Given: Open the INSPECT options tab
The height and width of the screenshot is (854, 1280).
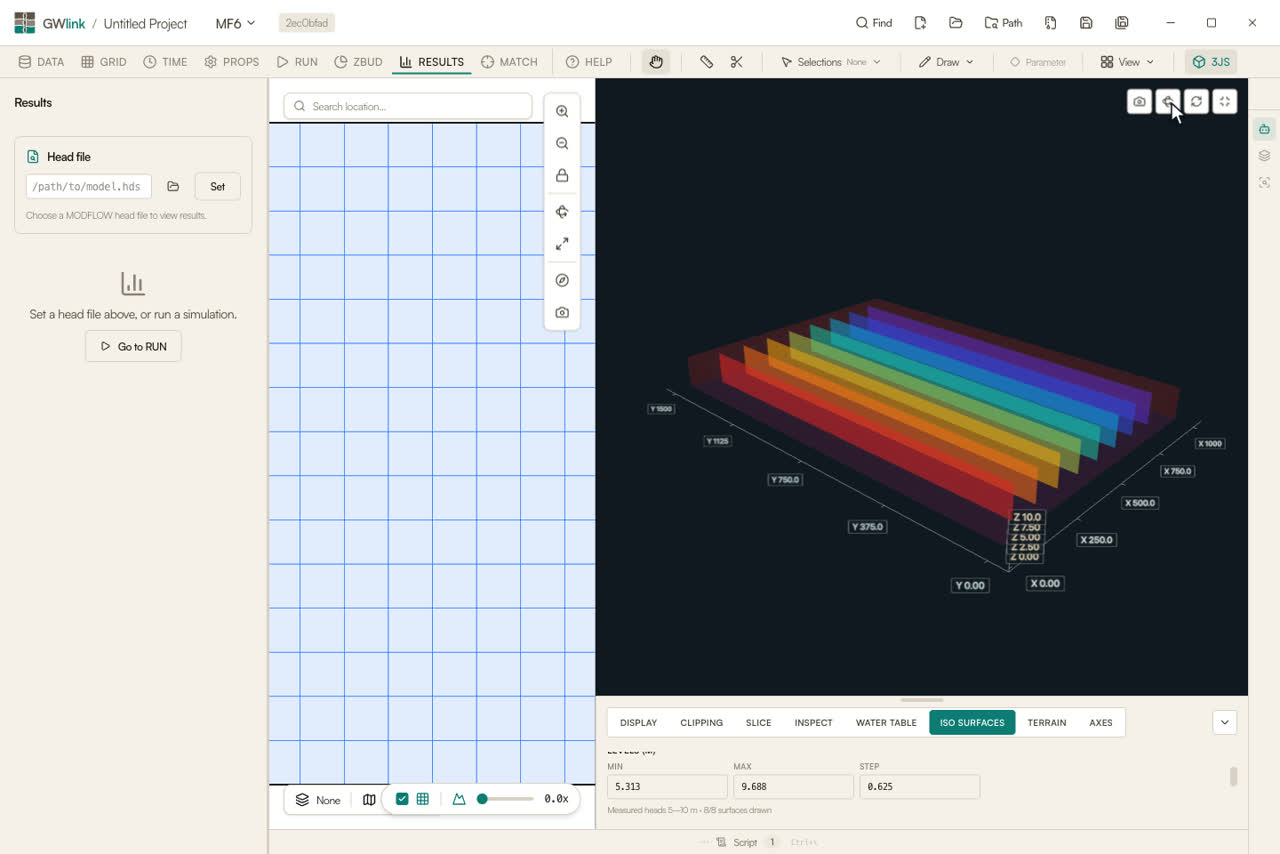Looking at the screenshot, I should tap(813, 722).
